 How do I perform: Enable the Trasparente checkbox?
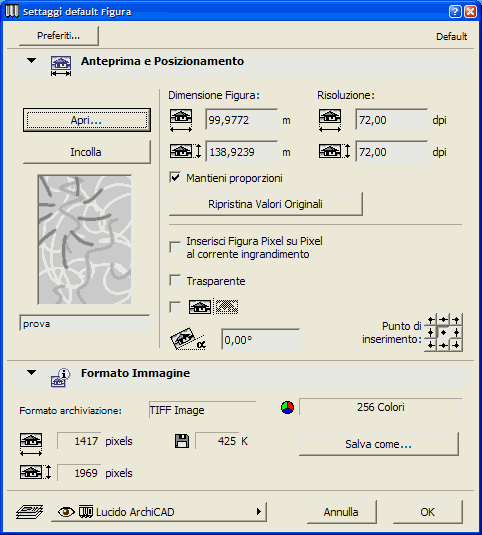pos(175,281)
